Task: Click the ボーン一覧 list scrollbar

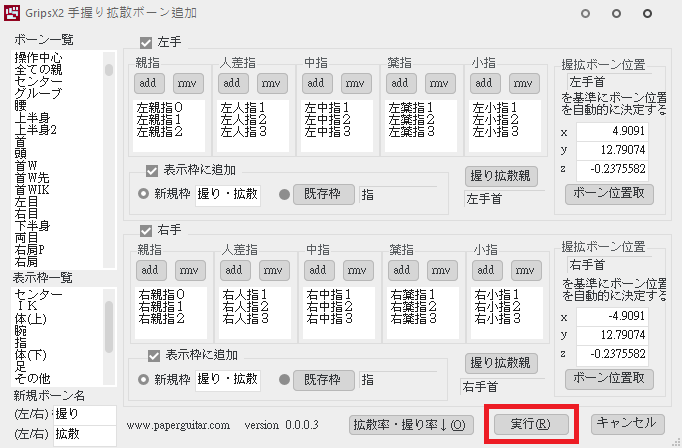Action: tap(109, 159)
